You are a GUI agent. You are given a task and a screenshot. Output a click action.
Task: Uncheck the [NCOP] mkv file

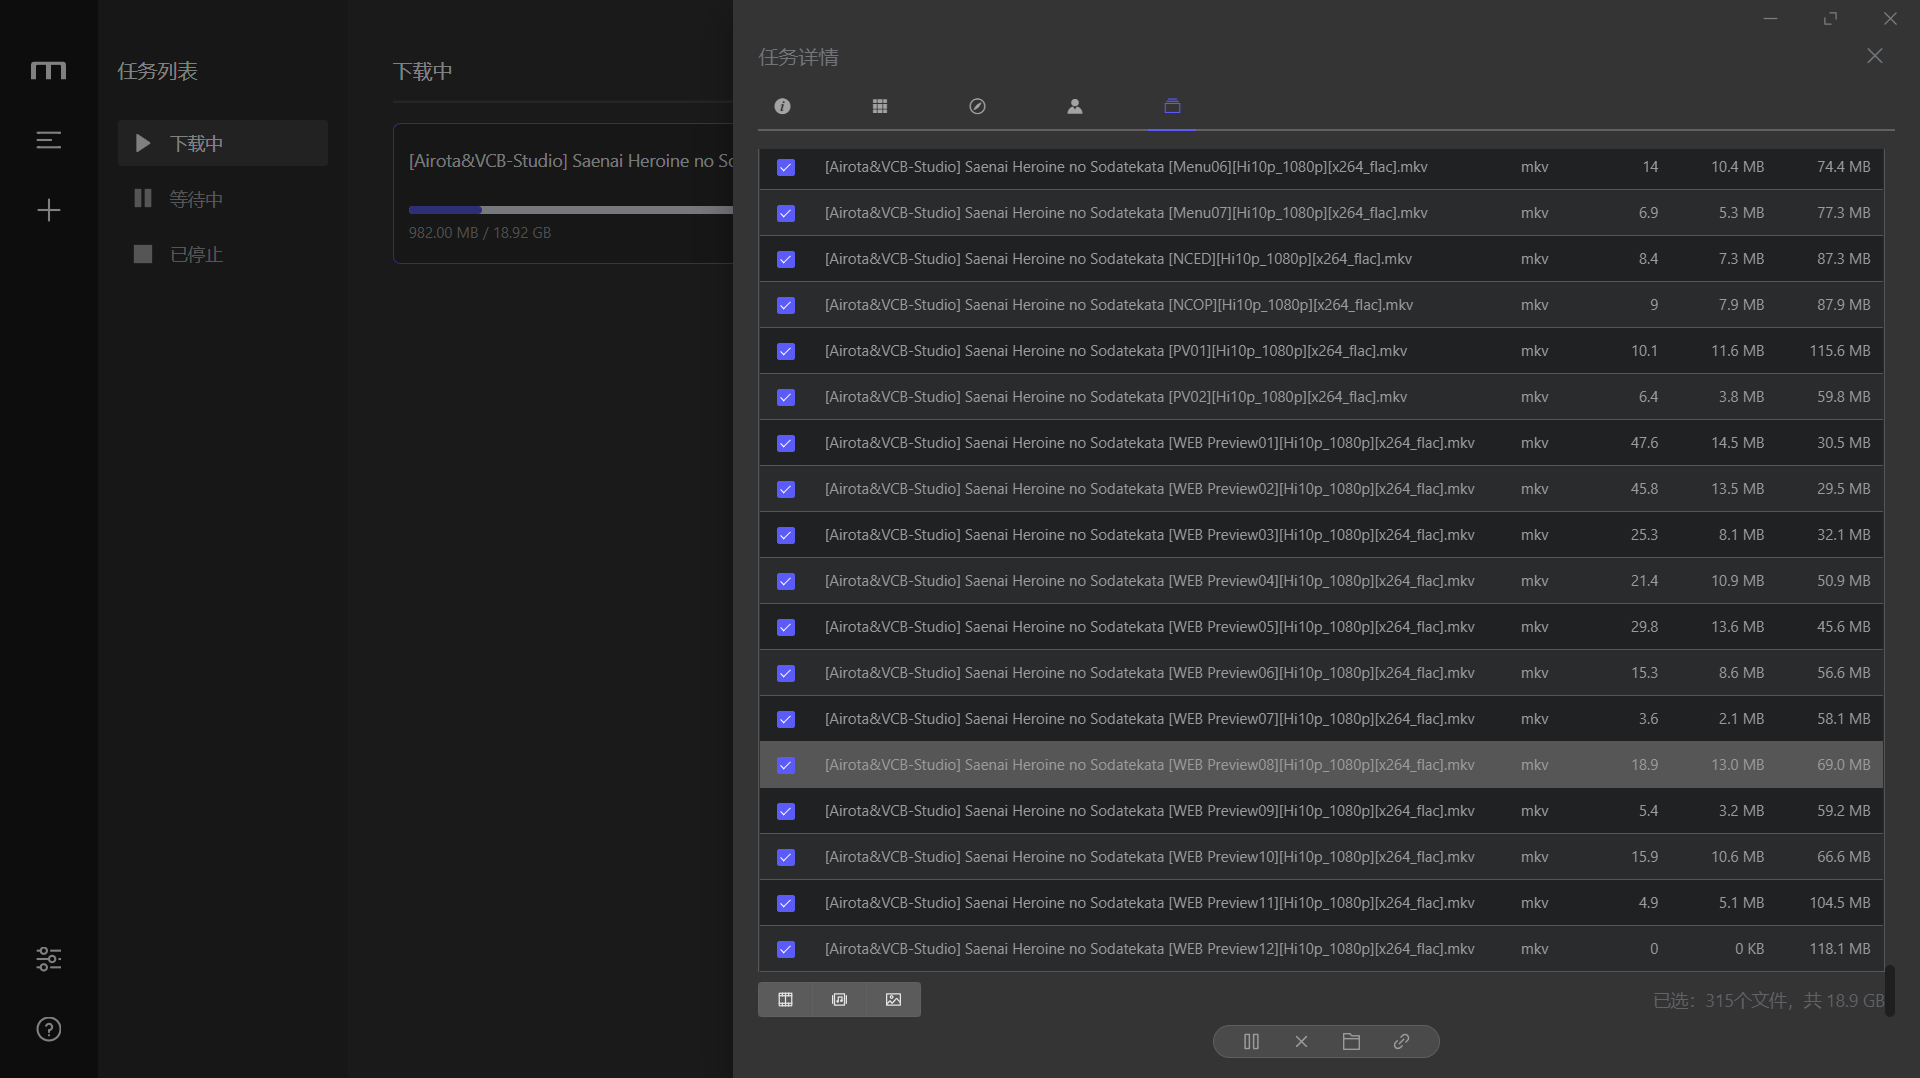point(786,305)
